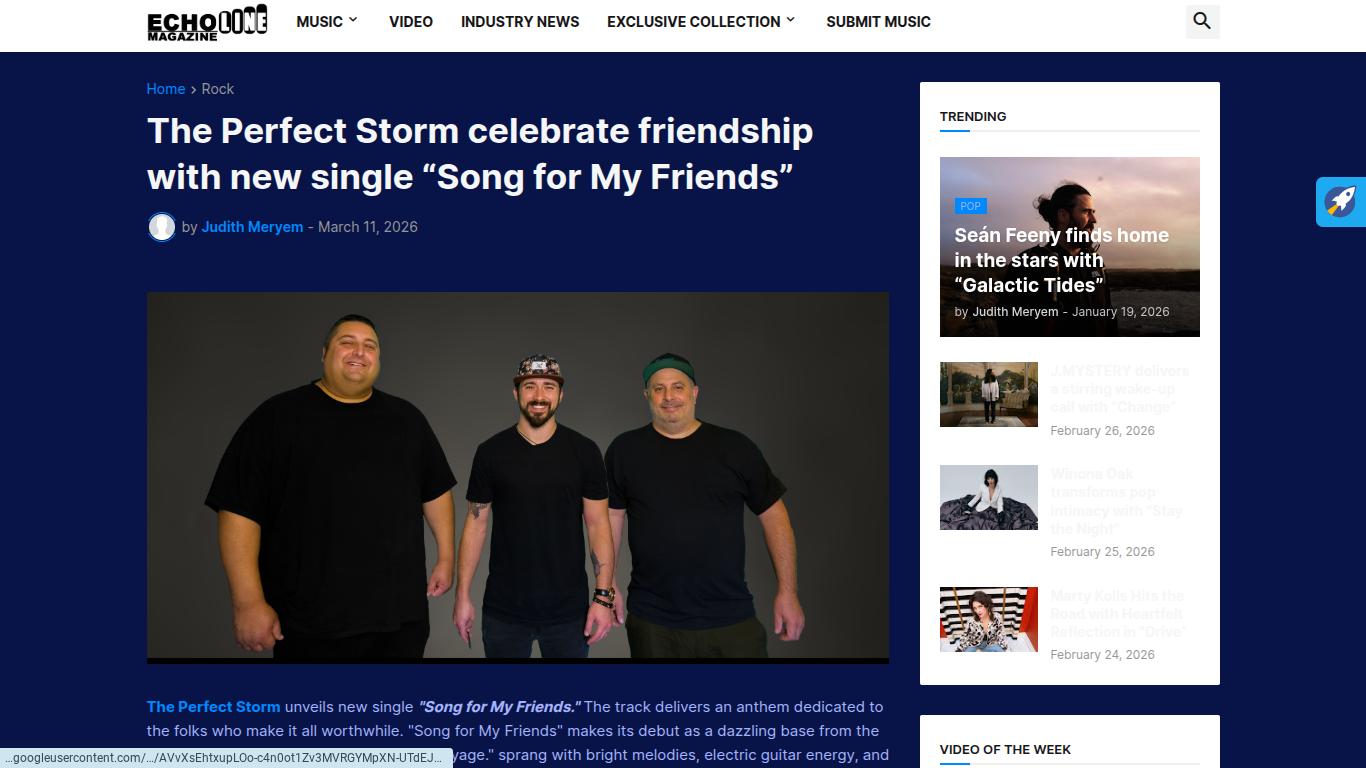The width and height of the screenshot is (1366, 768).
Task: Open Judith Meryem link in trending card
Action: [1015, 312]
